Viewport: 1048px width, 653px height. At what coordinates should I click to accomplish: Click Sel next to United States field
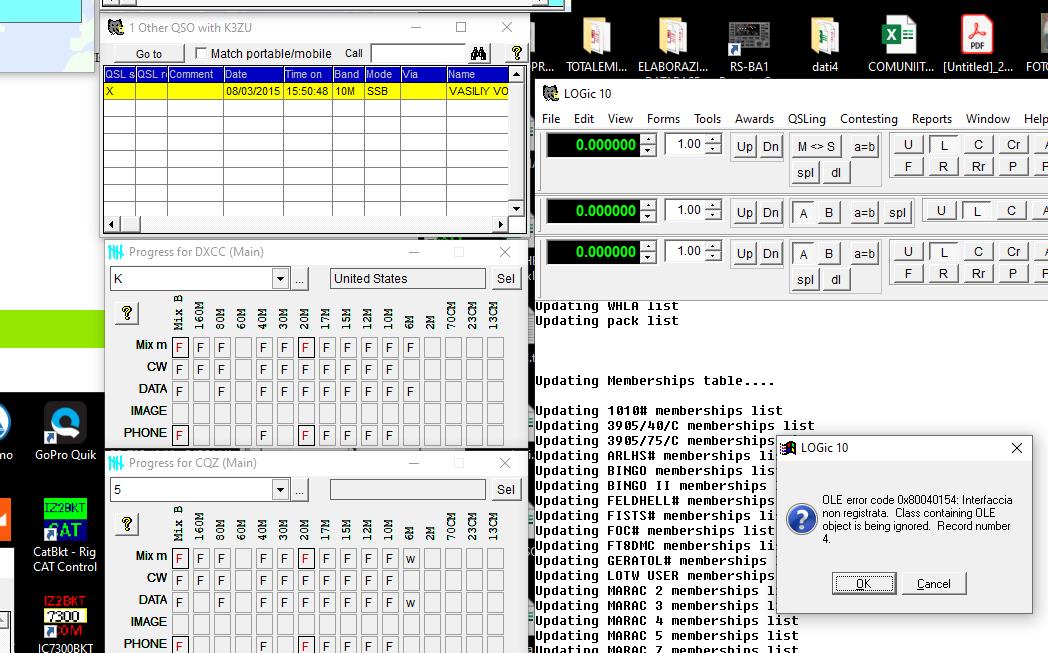506,279
